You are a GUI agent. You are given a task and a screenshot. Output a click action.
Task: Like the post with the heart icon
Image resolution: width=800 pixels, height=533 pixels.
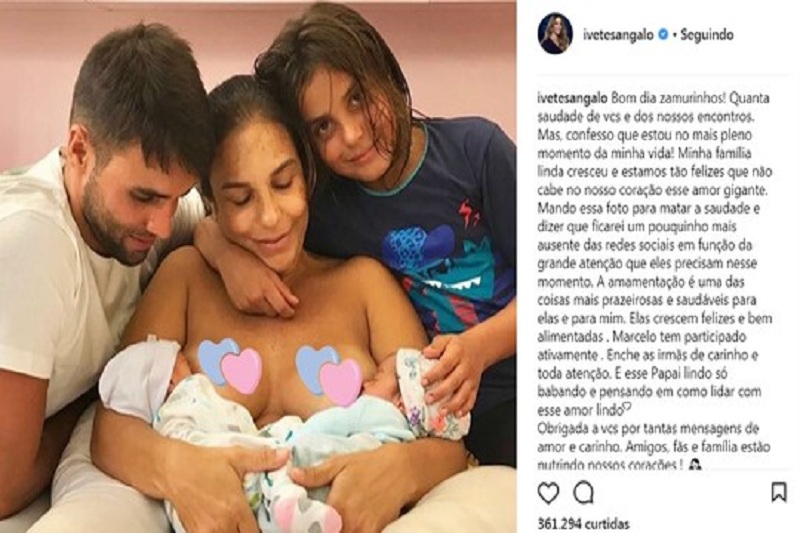point(548,493)
